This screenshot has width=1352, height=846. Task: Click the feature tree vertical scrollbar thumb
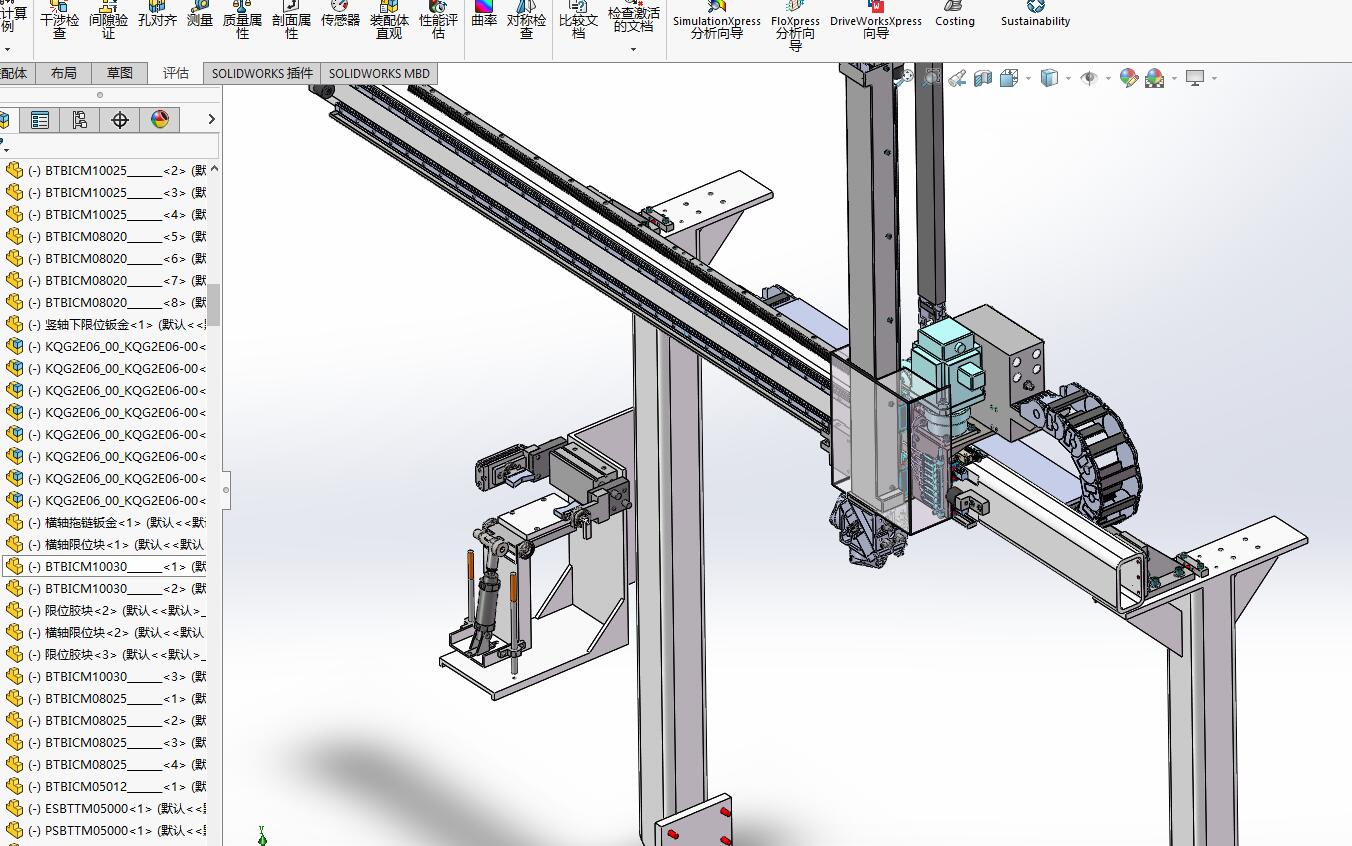pos(214,304)
